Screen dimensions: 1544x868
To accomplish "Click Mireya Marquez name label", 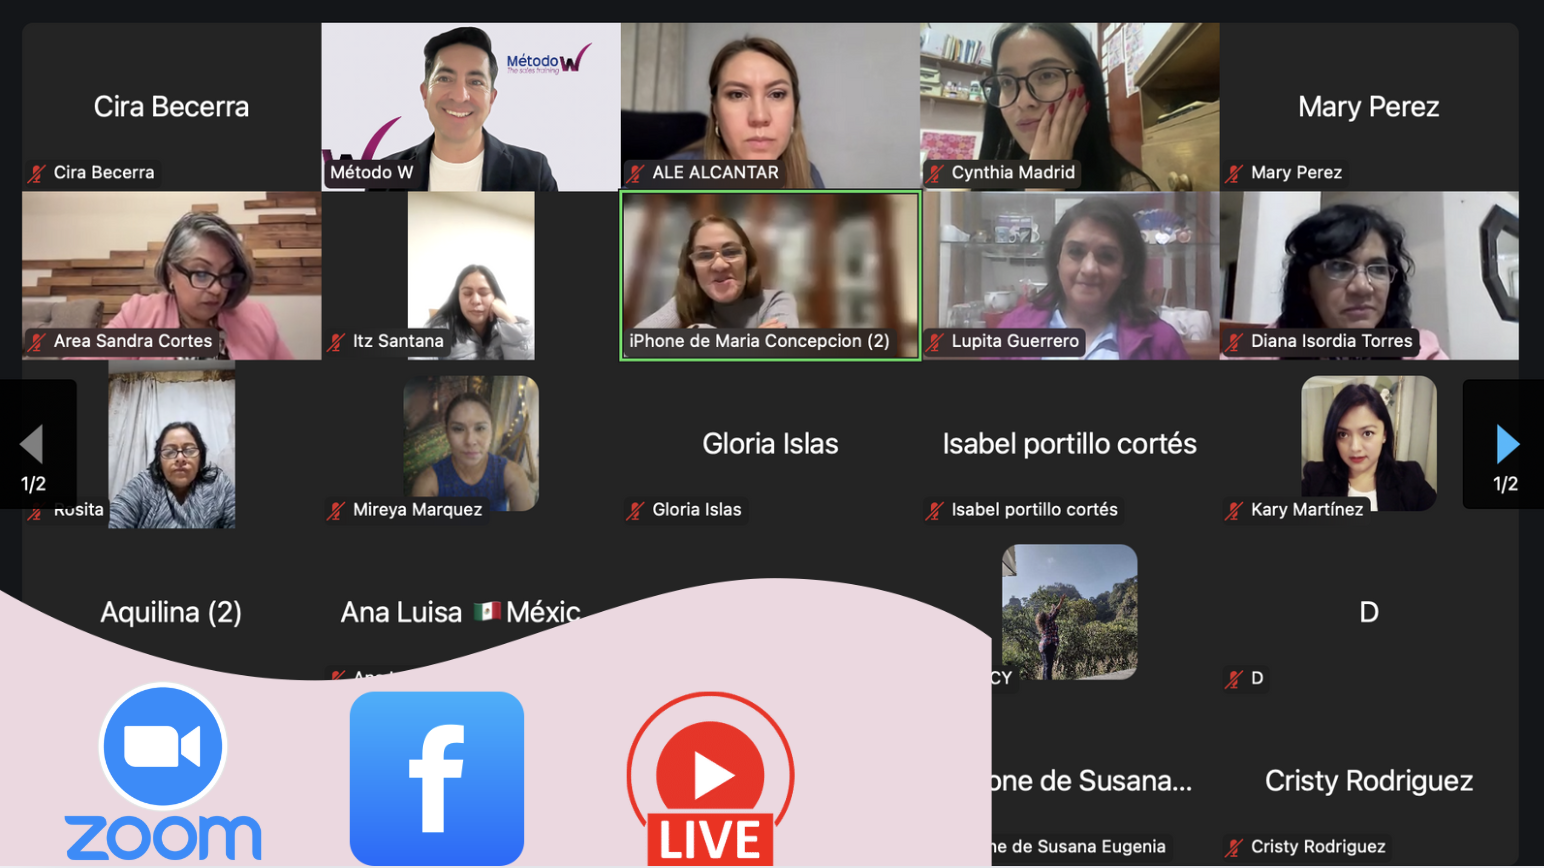I will click(x=417, y=511).
